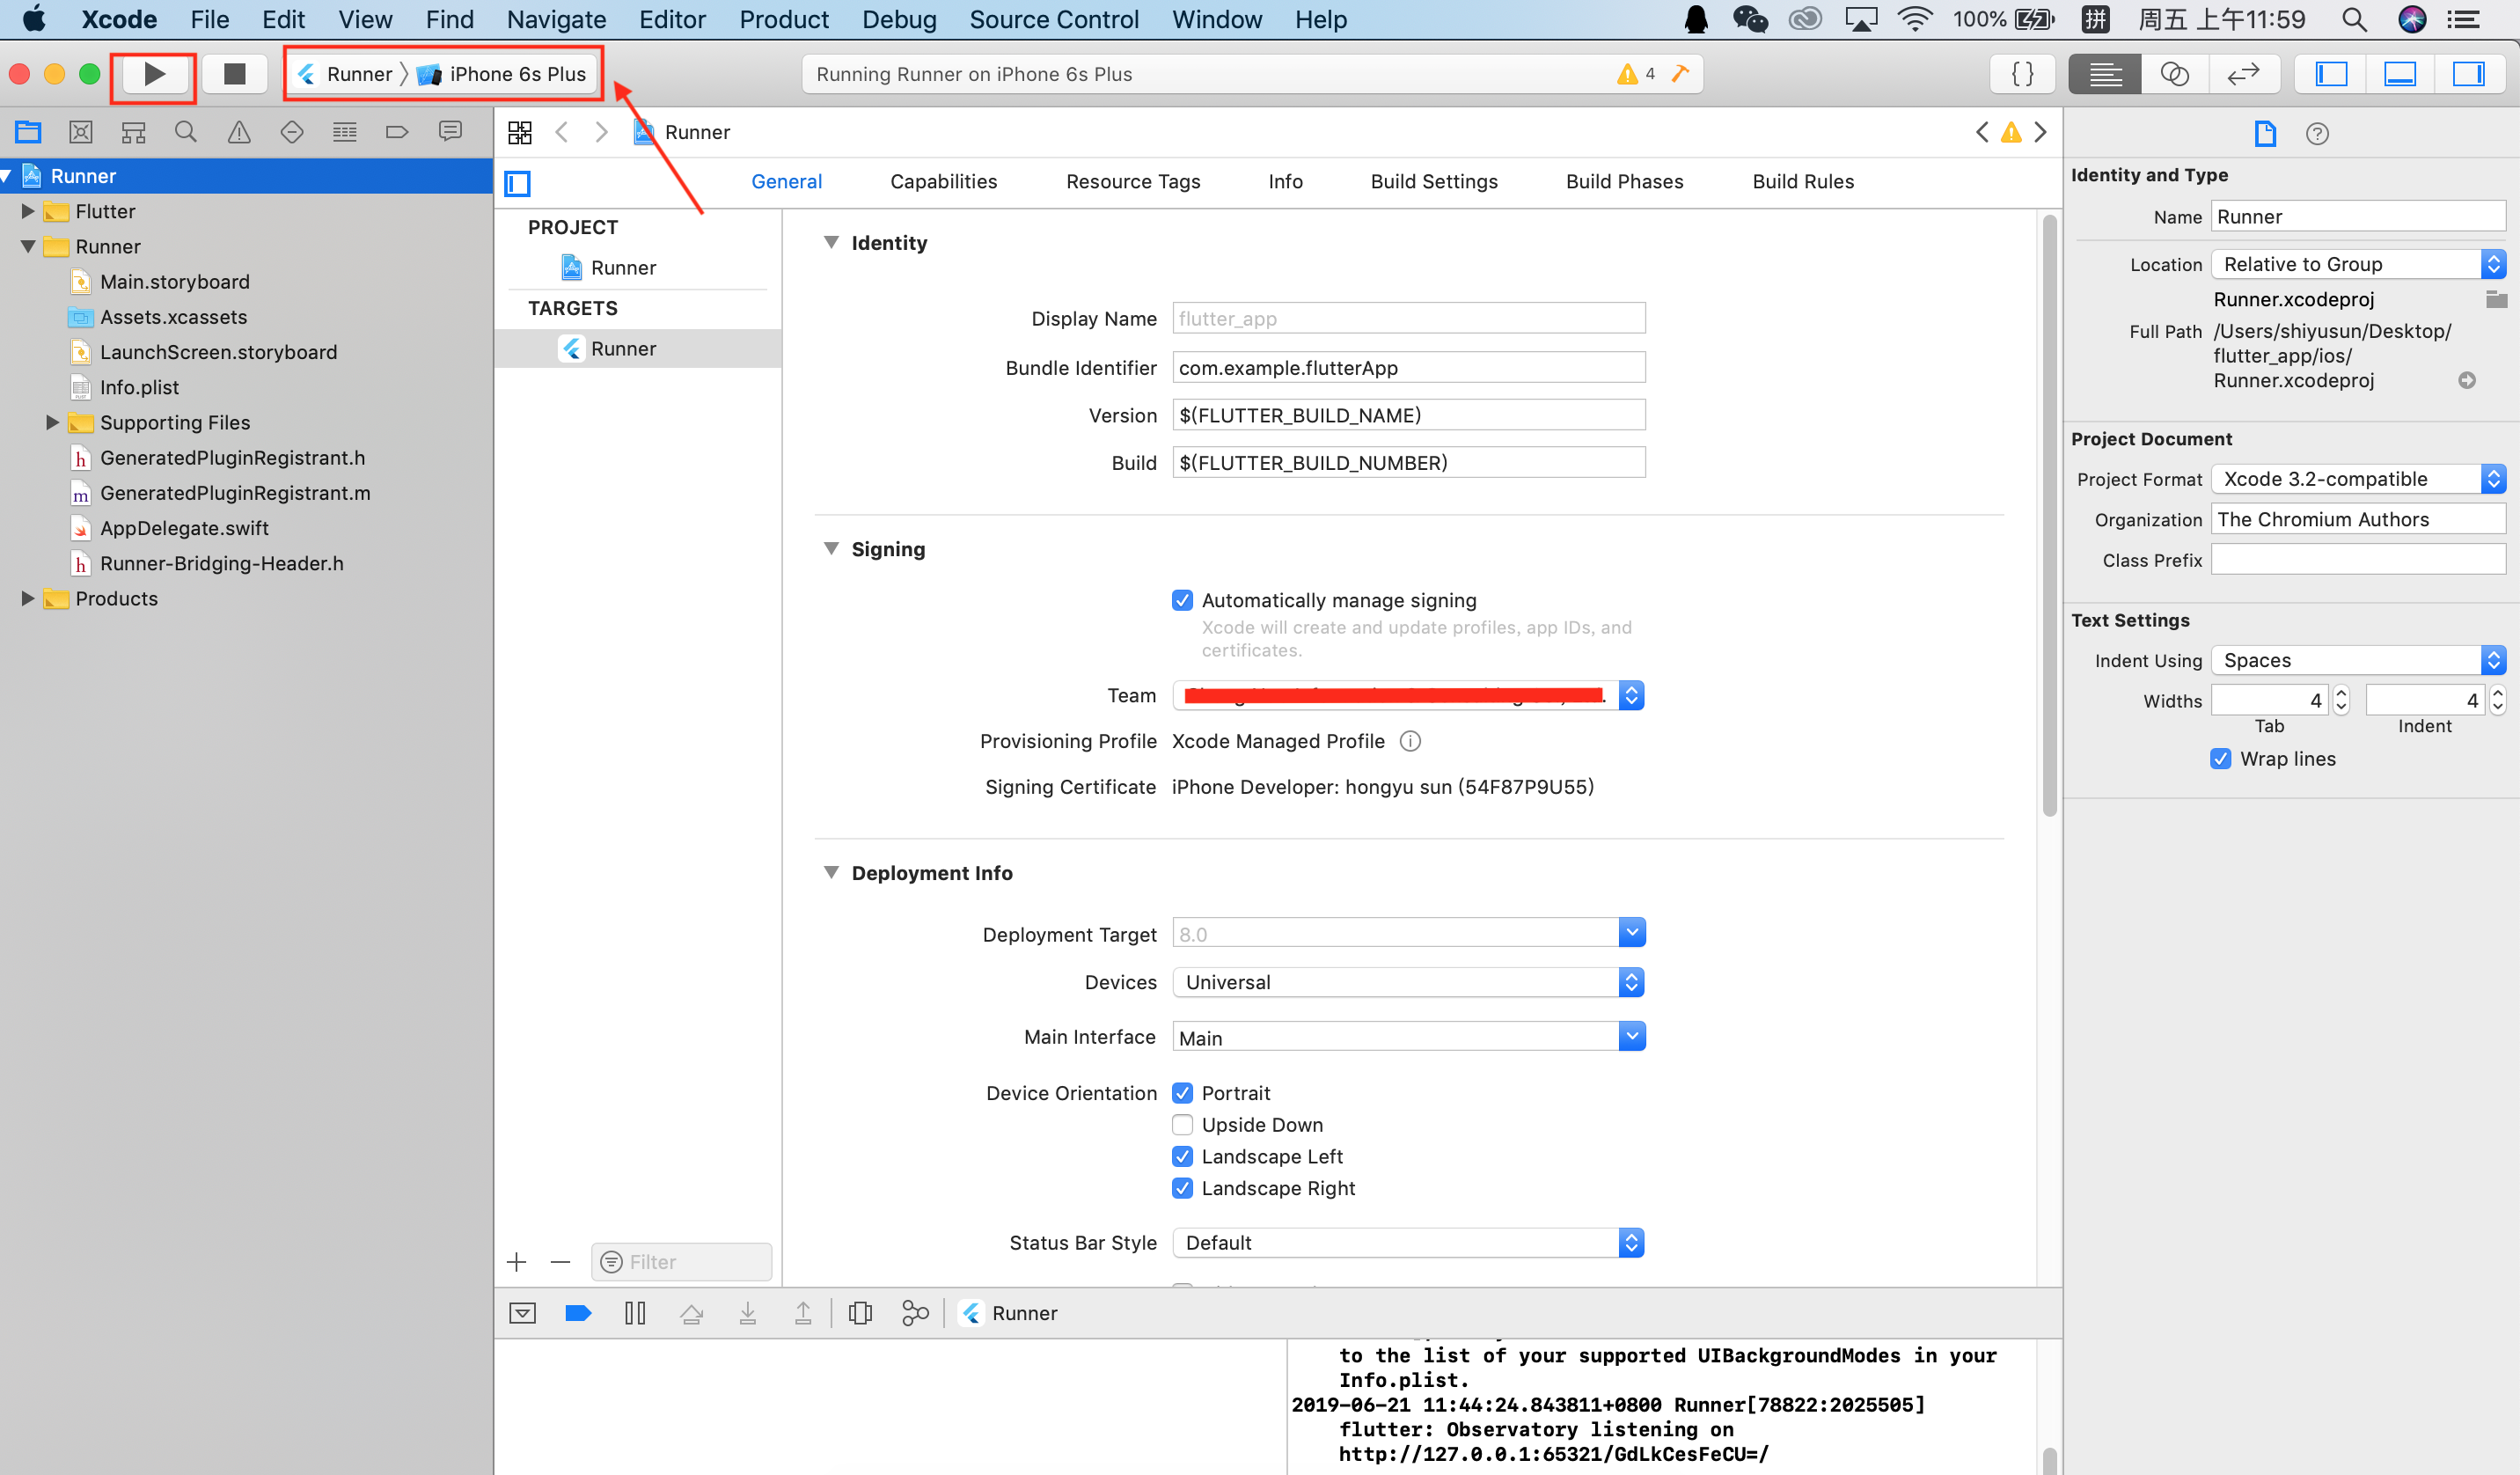Disable Automatically manage signing checkbox
Screen dimensions: 2520x1475
tap(1182, 600)
